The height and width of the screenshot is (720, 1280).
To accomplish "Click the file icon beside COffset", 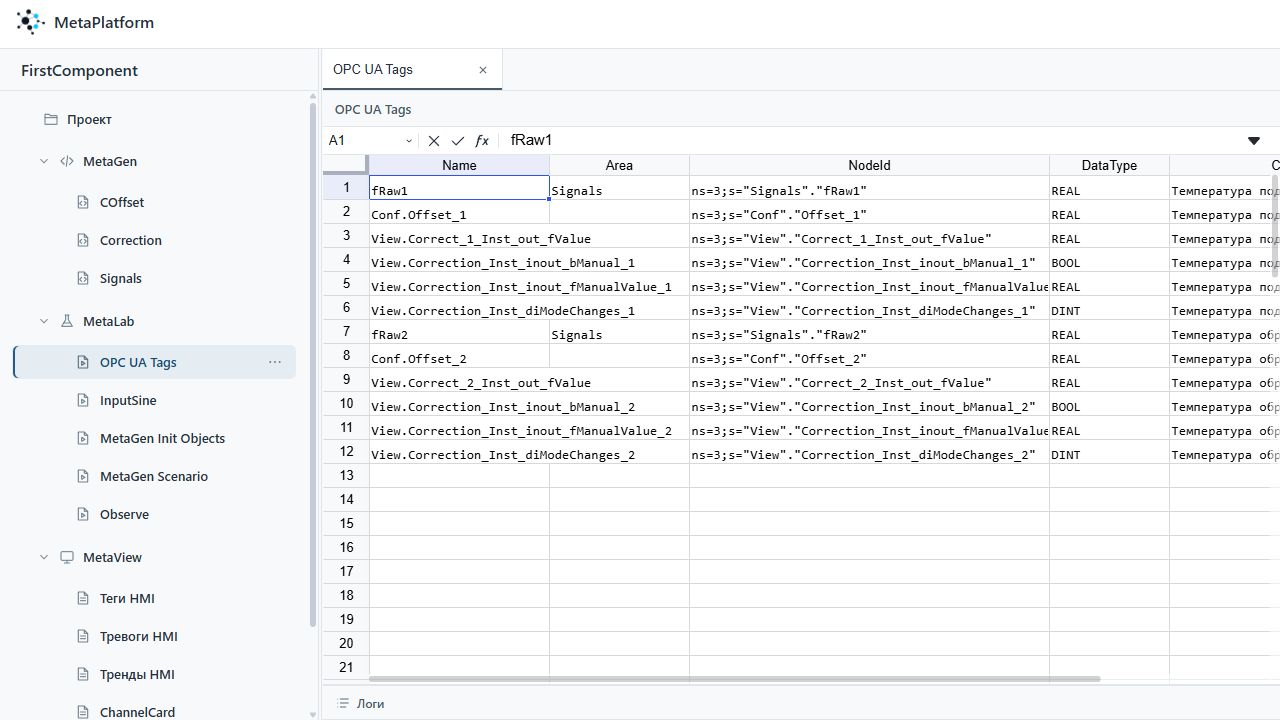I will pos(83,202).
